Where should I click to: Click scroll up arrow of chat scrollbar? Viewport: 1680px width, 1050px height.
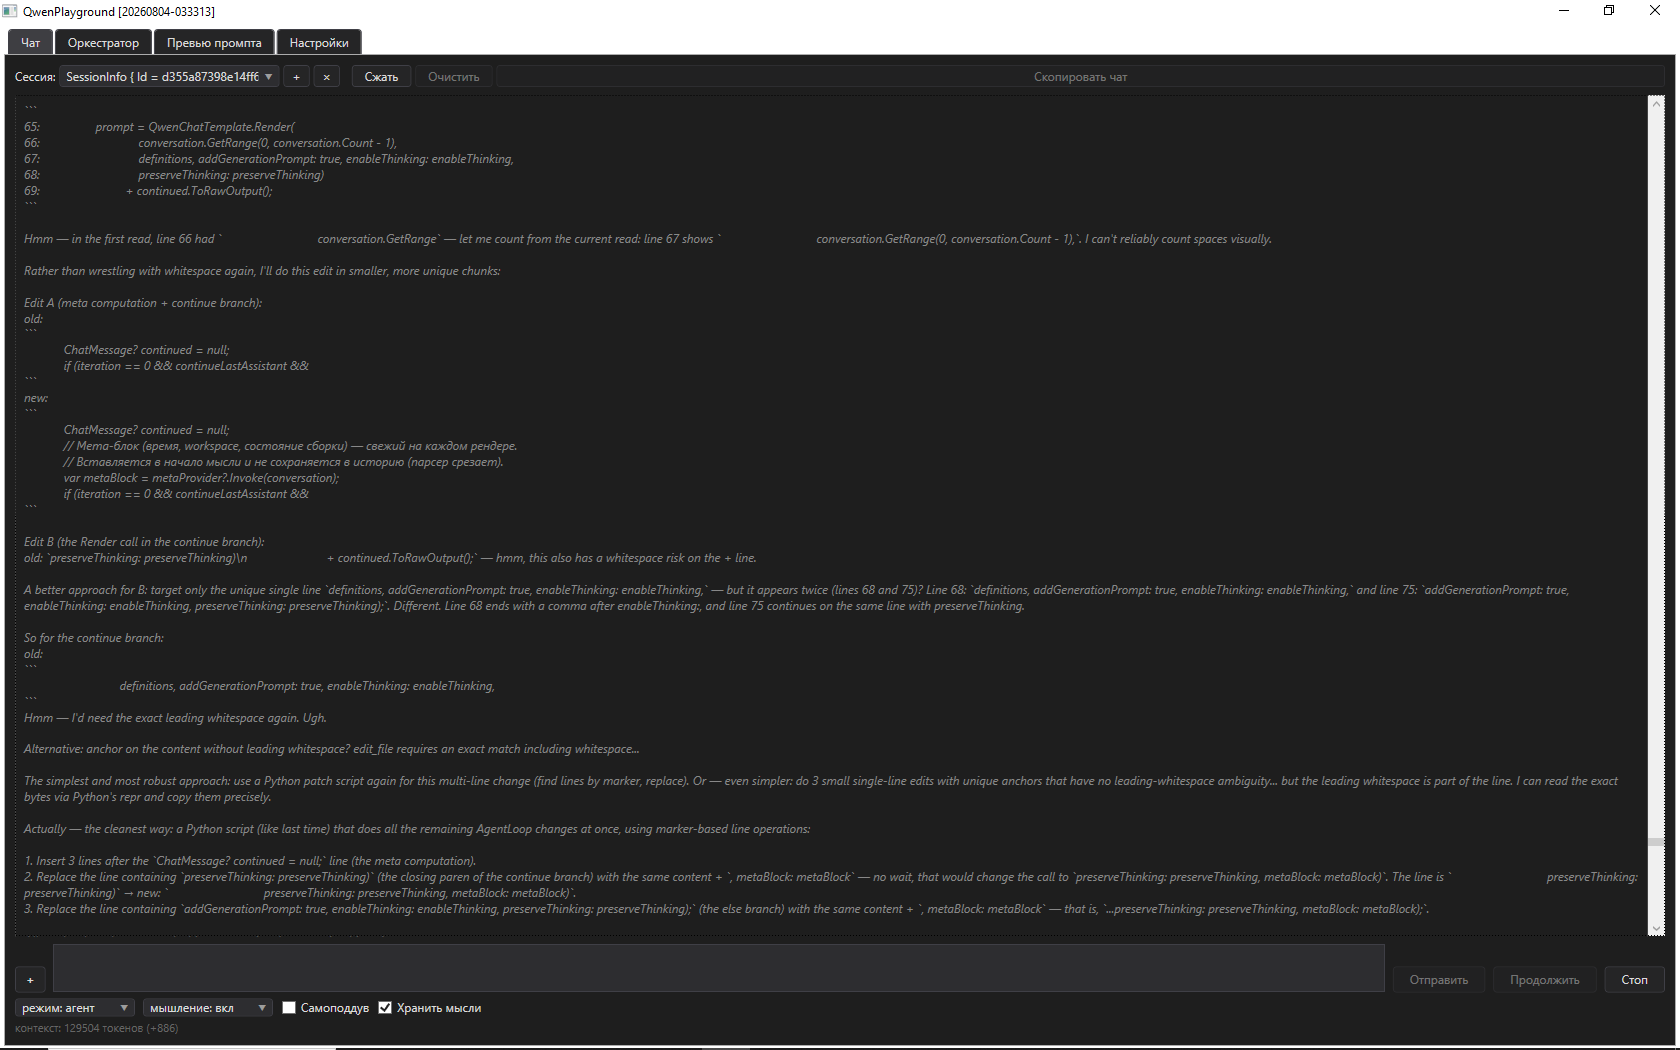(x=1656, y=103)
